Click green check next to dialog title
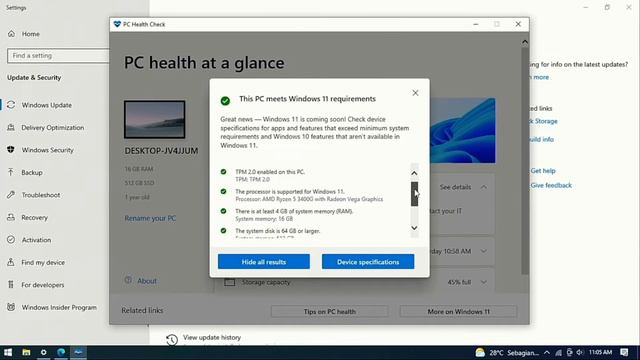640x360 pixels. point(225,100)
